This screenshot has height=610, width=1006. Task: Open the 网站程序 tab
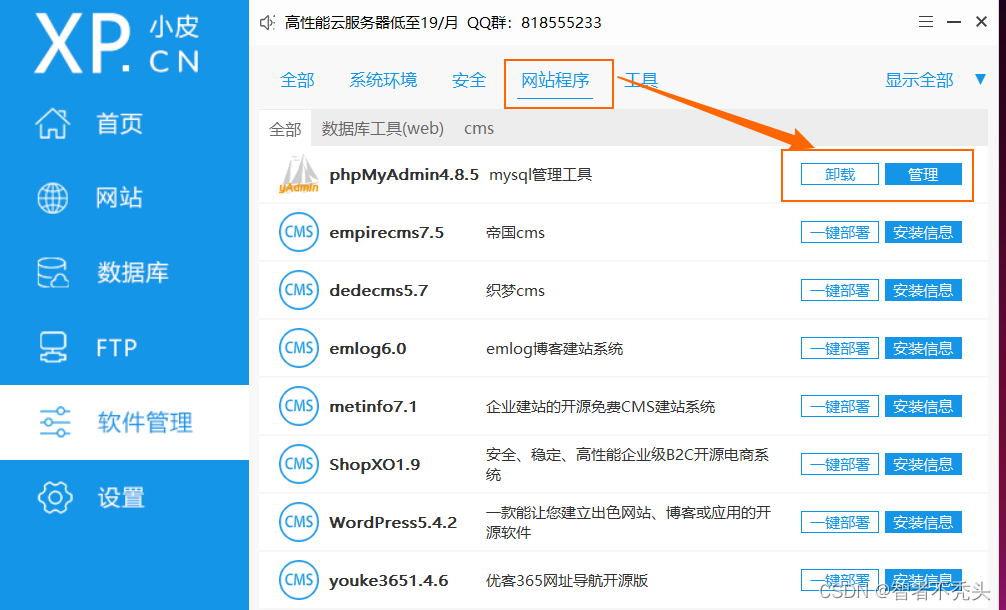point(558,79)
